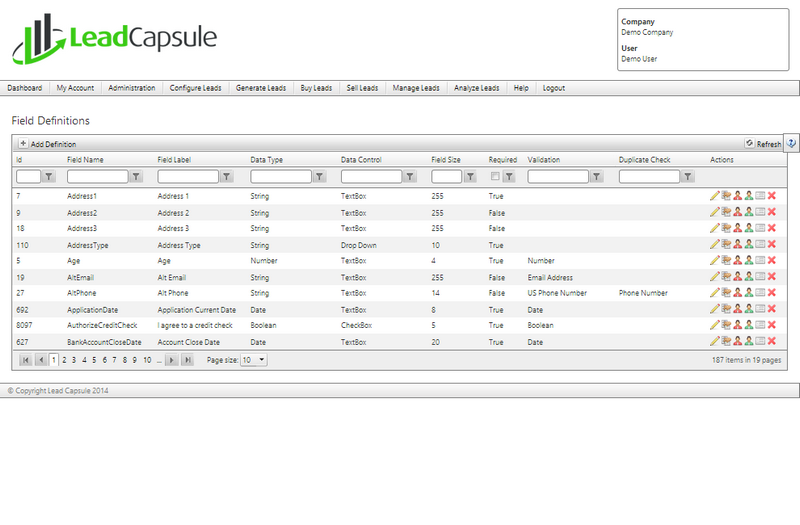Focus the Field Label filter text box
Viewport: 800px width, 525px height.
click(x=188, y=177)
